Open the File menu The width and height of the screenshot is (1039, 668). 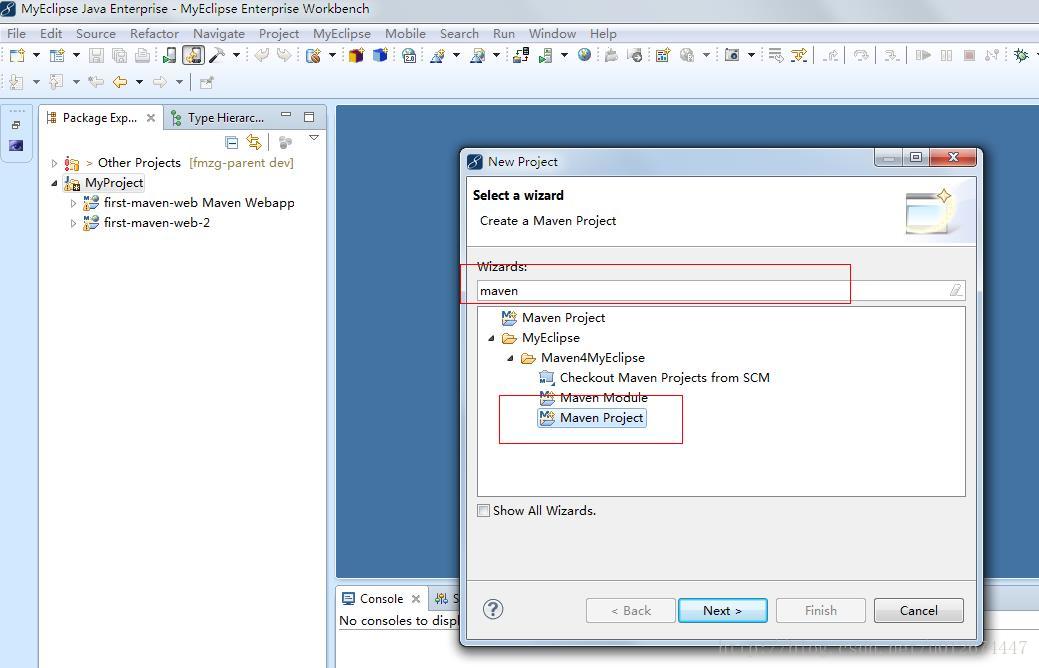pyautogui.click(x=17, y=33)
